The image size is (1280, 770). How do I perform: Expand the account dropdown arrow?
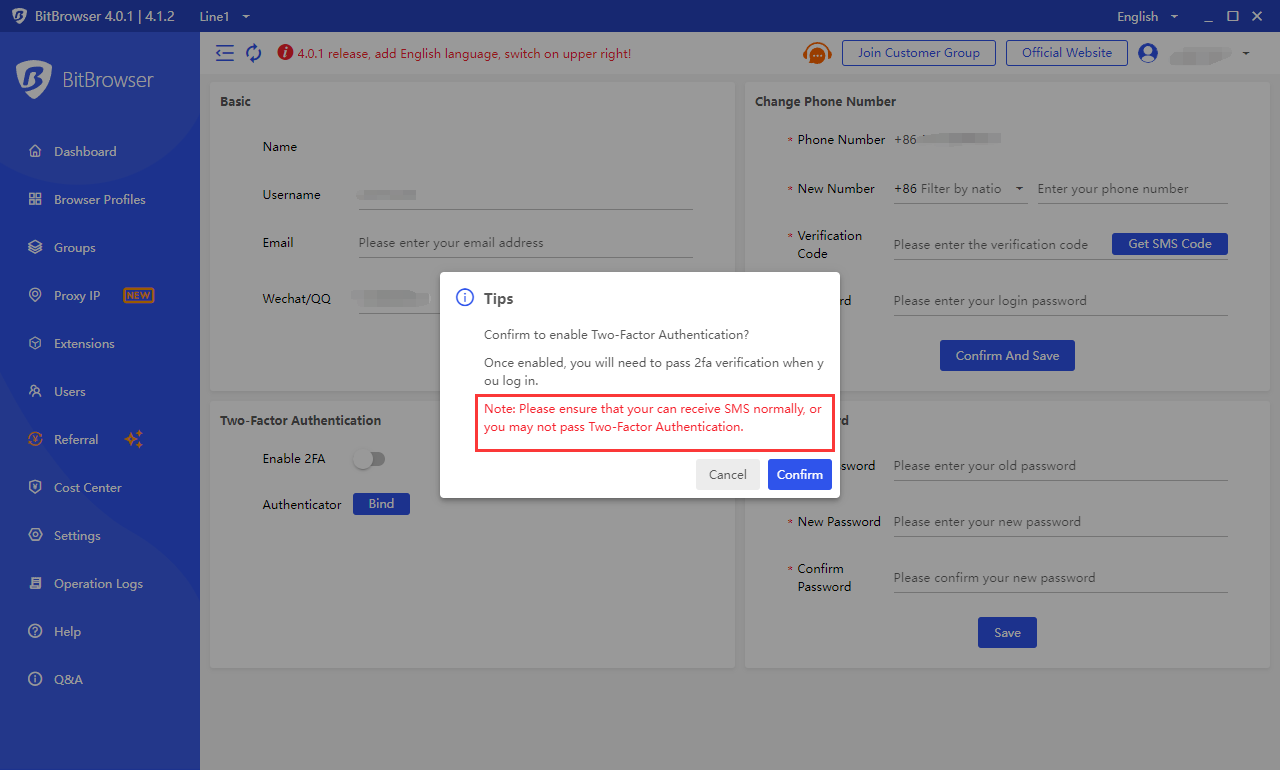click(1246, 53)
